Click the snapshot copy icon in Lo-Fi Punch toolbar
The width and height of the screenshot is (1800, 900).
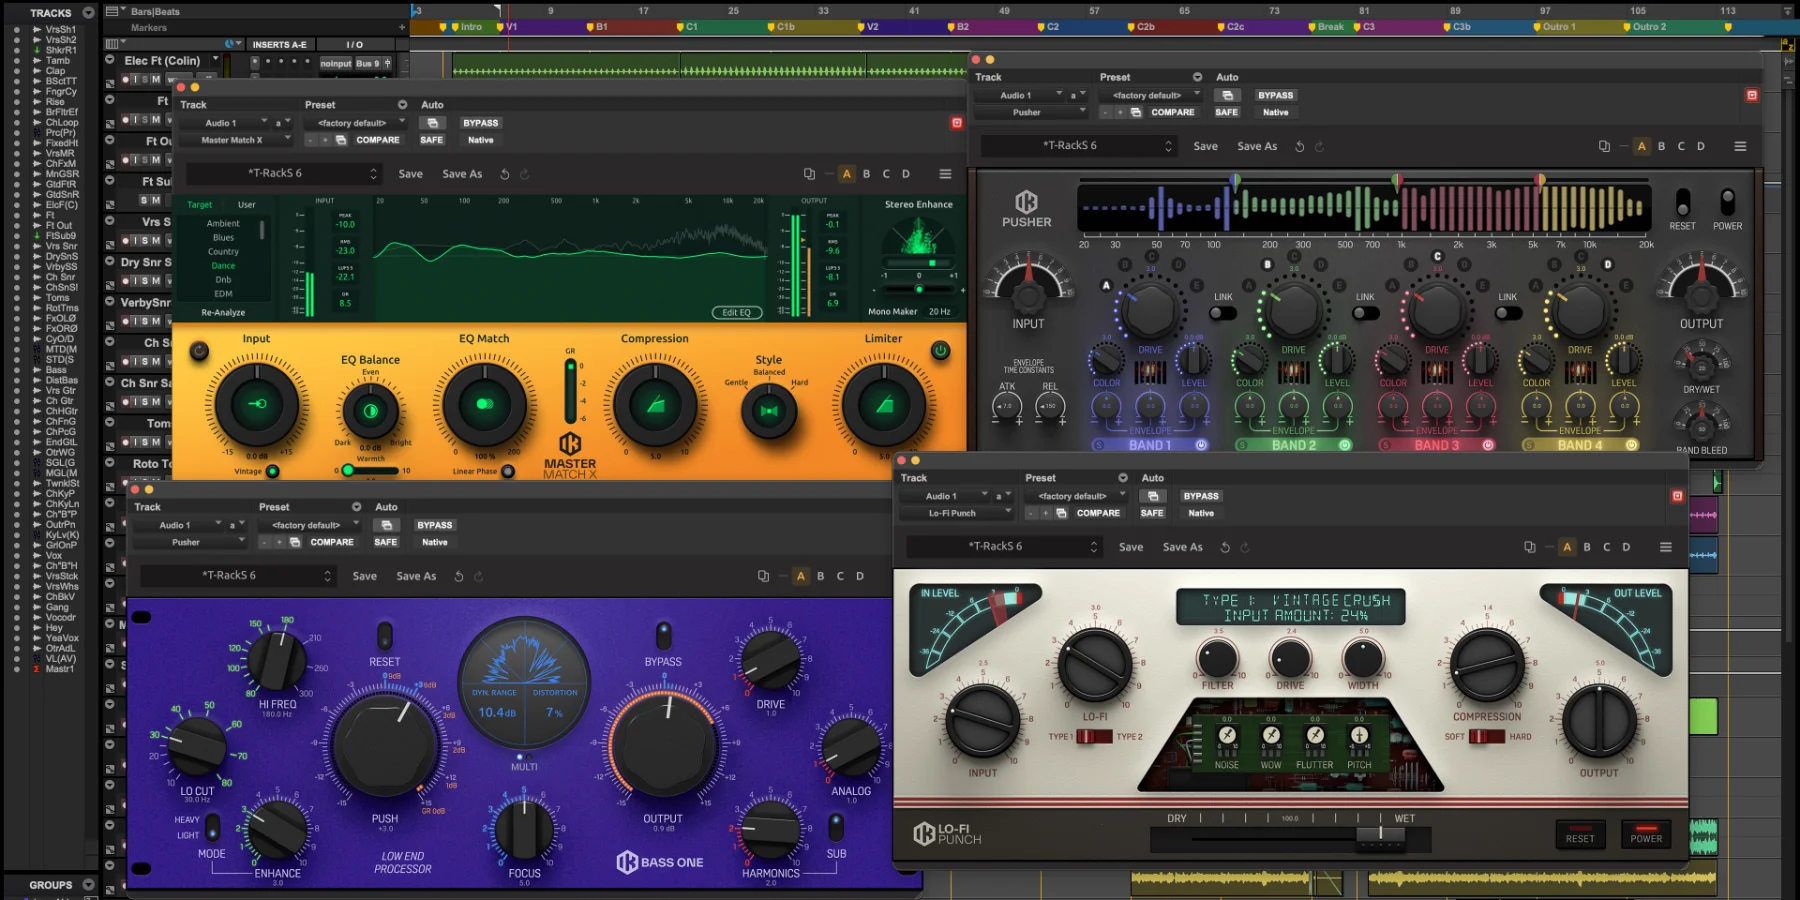(1529, 547)
